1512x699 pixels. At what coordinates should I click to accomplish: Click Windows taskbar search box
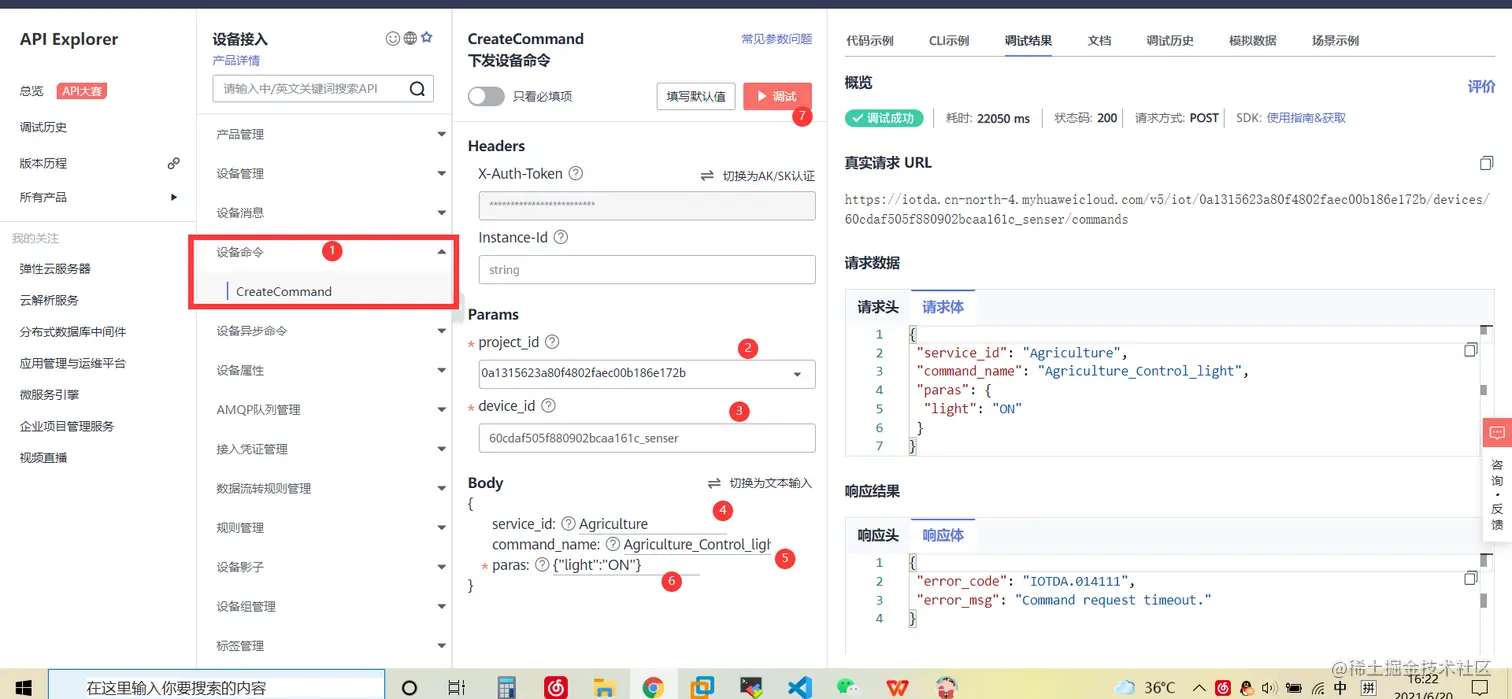(x=216, y=687)
